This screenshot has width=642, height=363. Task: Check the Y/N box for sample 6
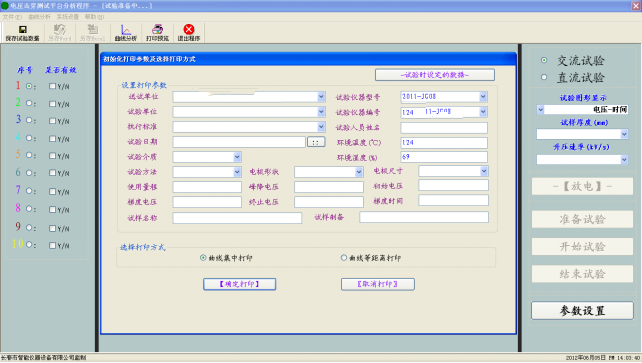(x=52, y=173)
